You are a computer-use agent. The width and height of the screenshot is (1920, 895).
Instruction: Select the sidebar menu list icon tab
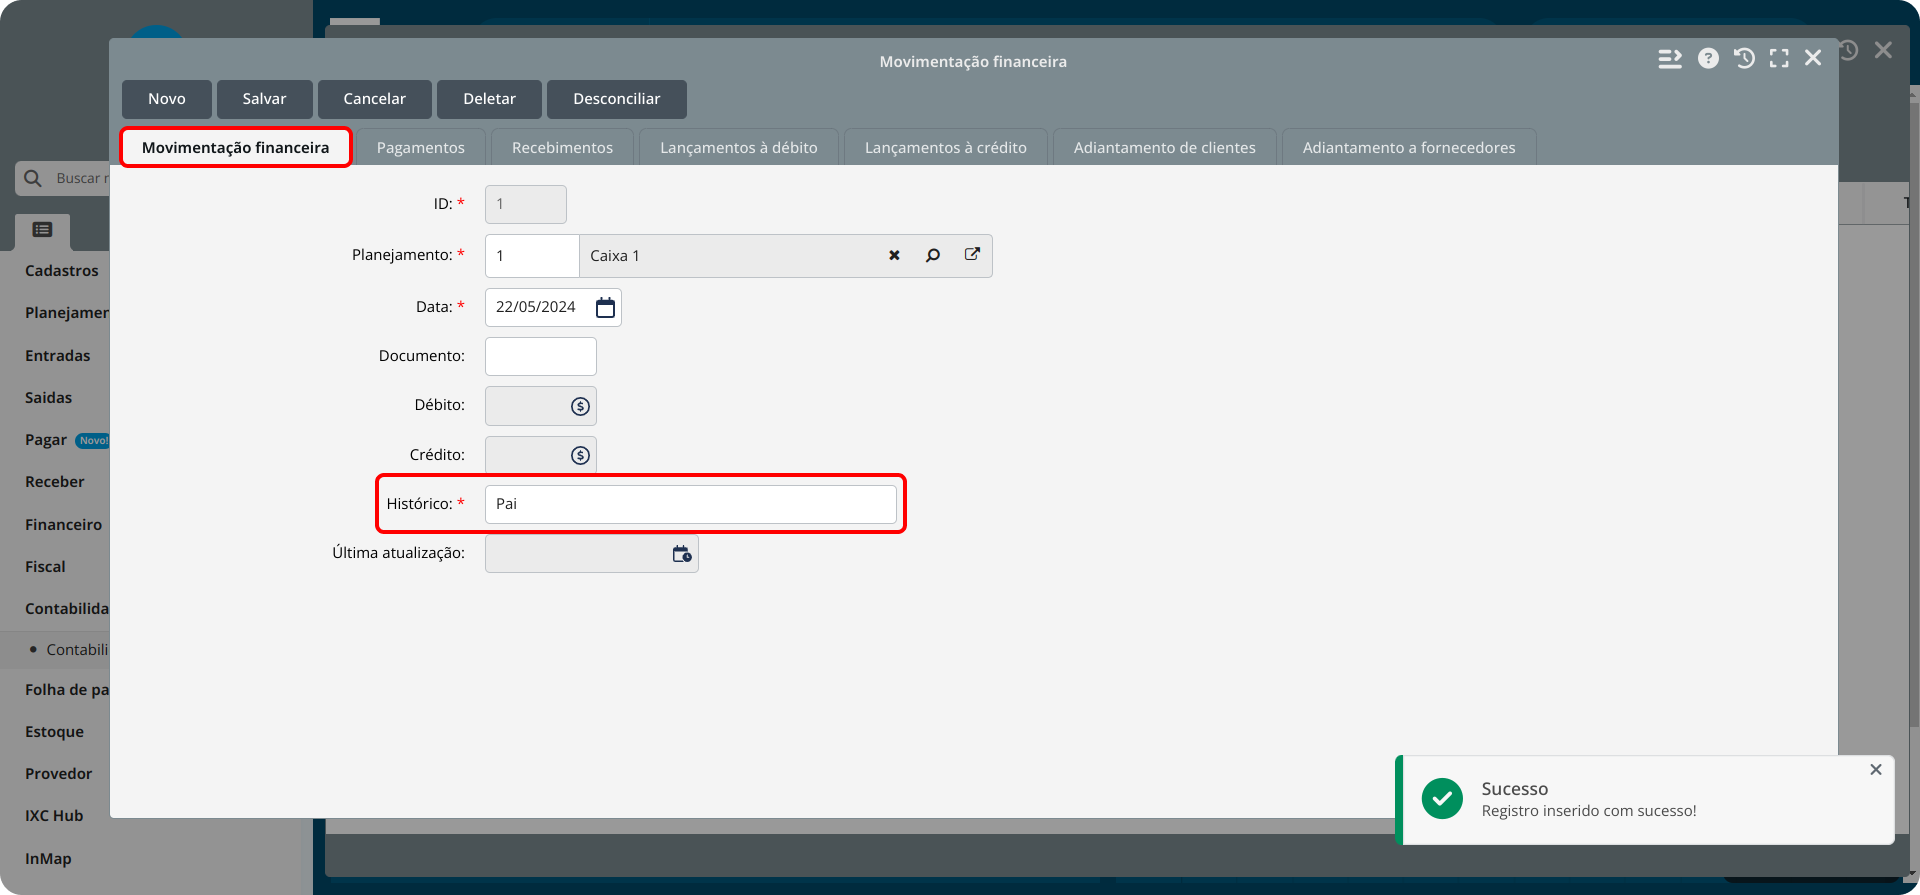[x=42, y=230]
